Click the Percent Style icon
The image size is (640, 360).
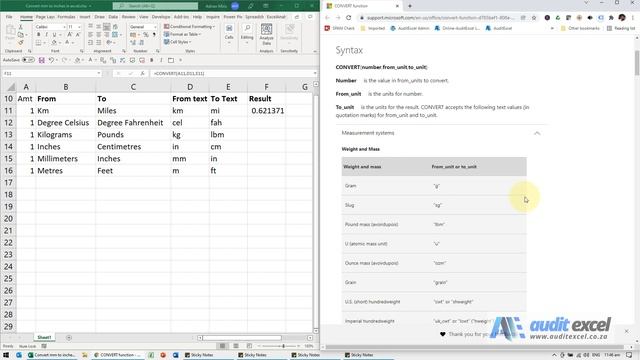[x=146, y=35]
